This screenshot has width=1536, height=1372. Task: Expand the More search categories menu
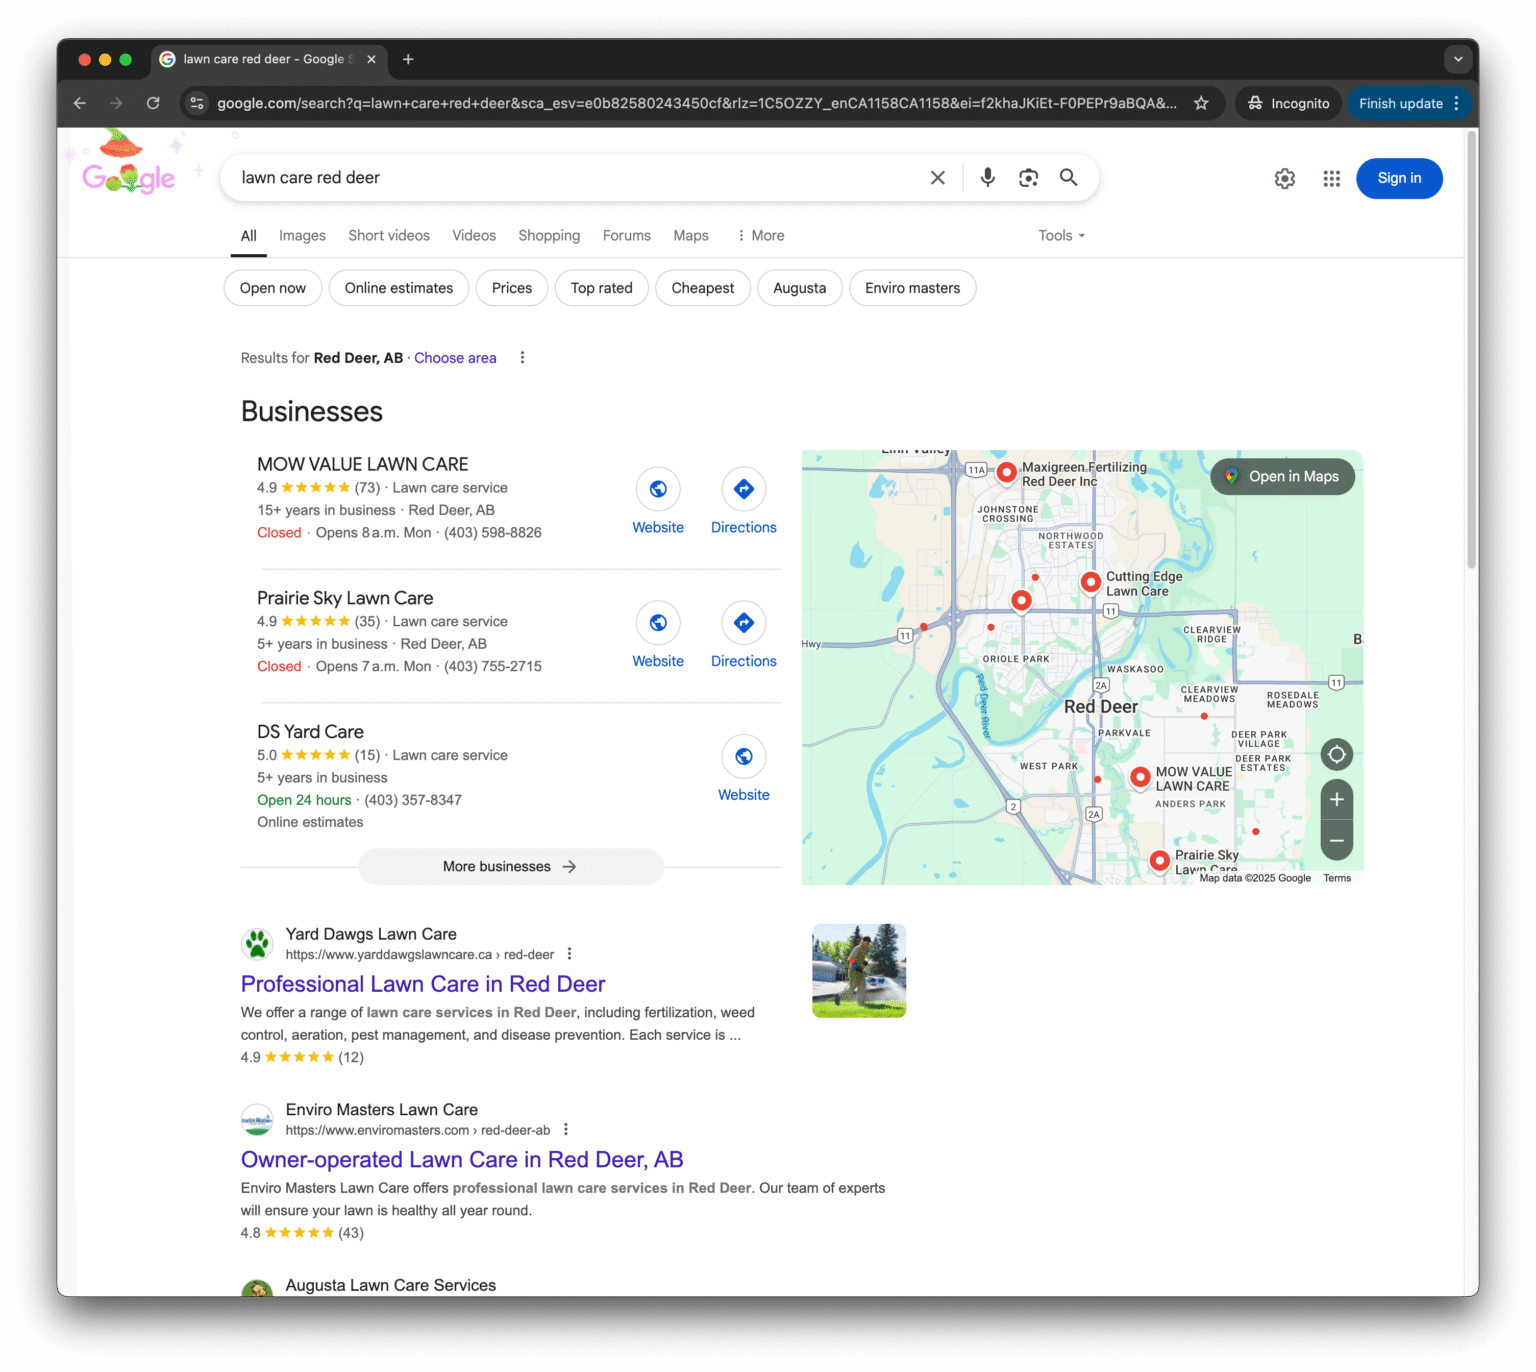760,236
